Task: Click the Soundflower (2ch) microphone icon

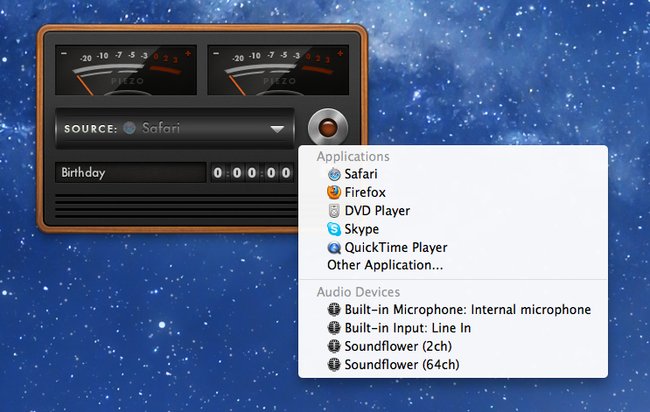Action: point(334,346)
